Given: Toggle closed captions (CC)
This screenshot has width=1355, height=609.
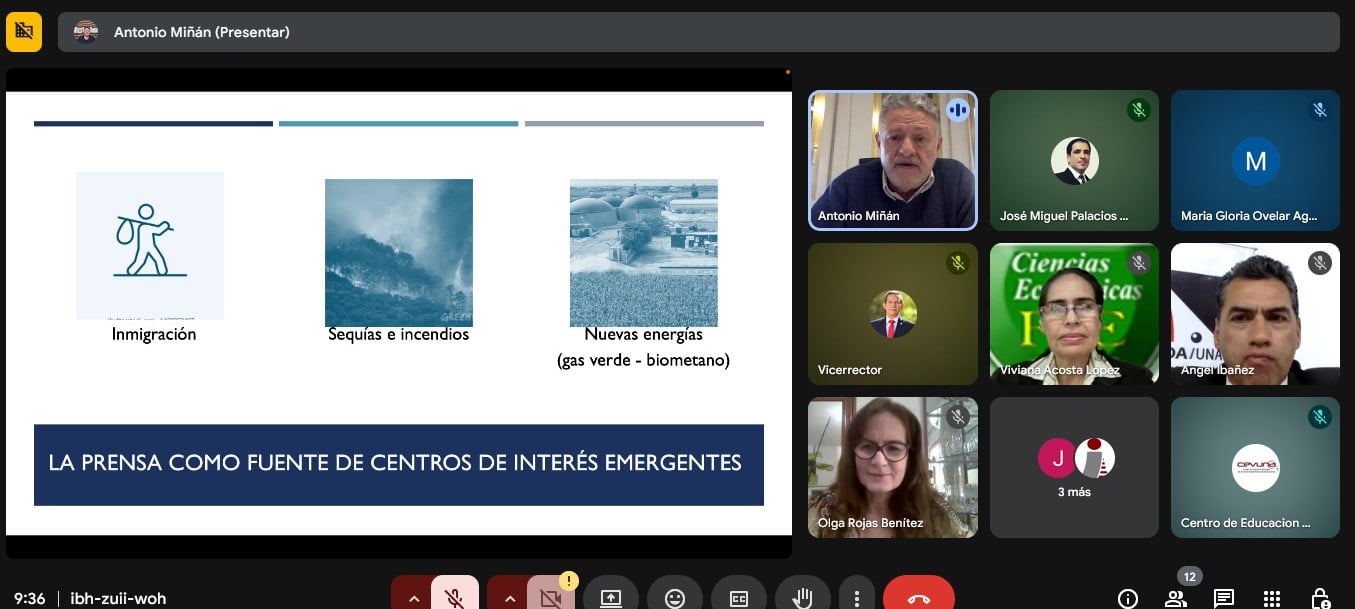Looking at the screenshot, I should pyautogui.click(x=738, y=598).
